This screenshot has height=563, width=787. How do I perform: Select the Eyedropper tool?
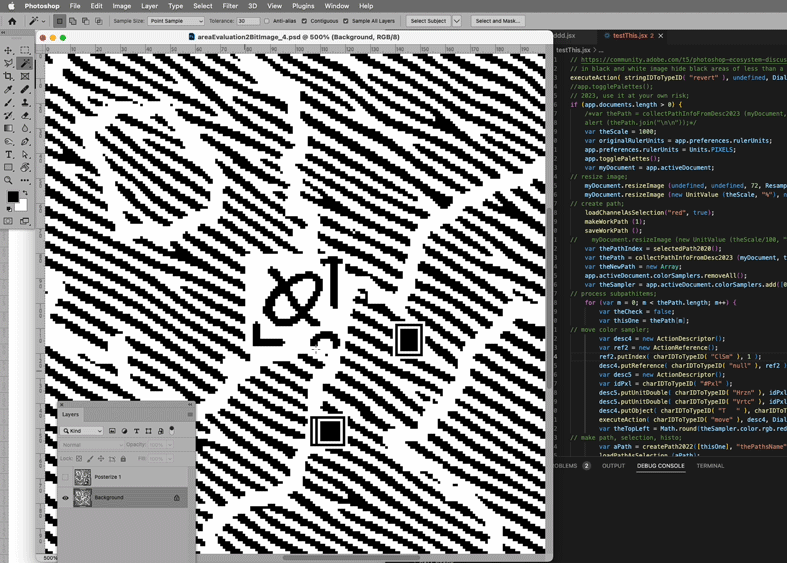(9, 89)
